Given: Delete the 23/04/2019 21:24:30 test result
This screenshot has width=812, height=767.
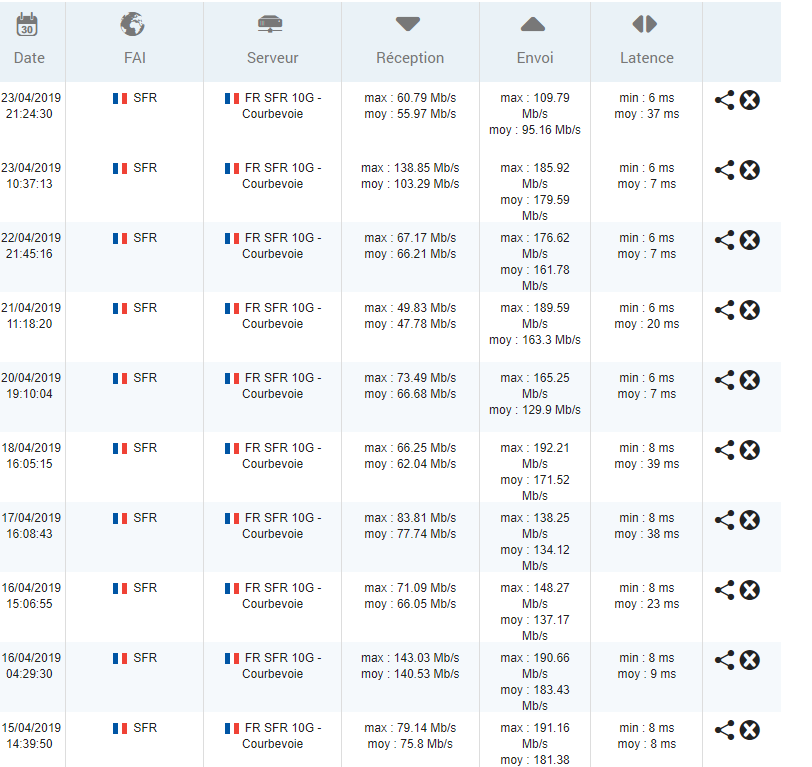Looking at the screenshot, I should (x=750, y=100).
